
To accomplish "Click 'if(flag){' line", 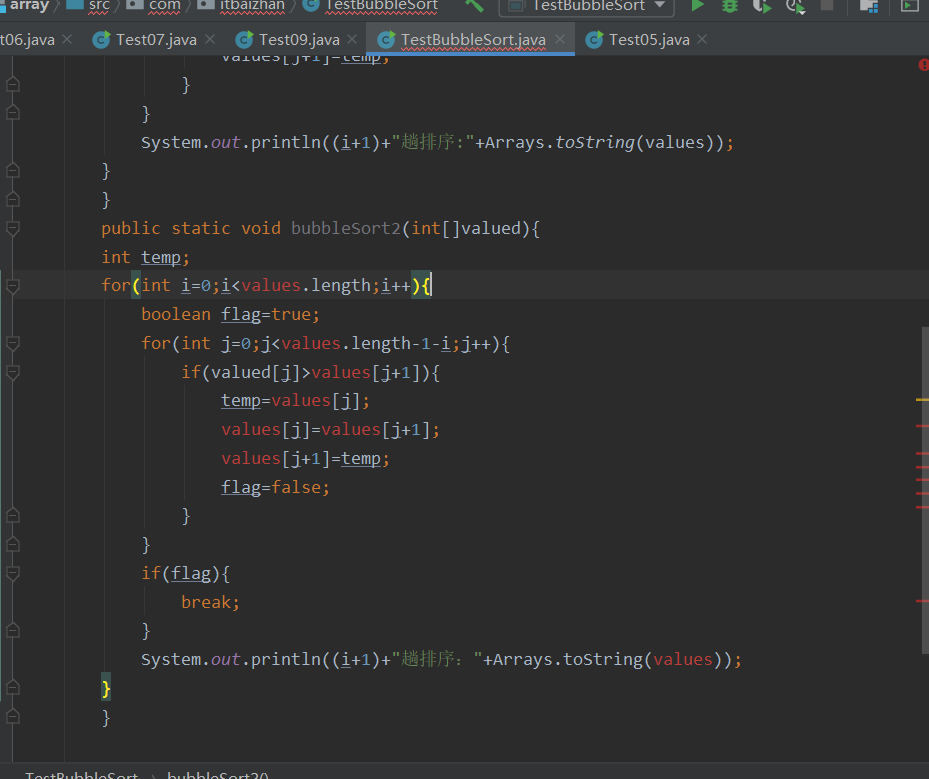I will [185, 573].
